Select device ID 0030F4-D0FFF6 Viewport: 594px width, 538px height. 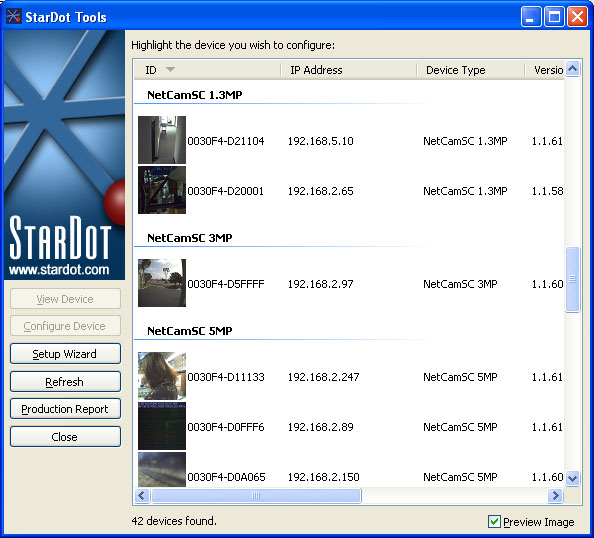pos(226,427)
